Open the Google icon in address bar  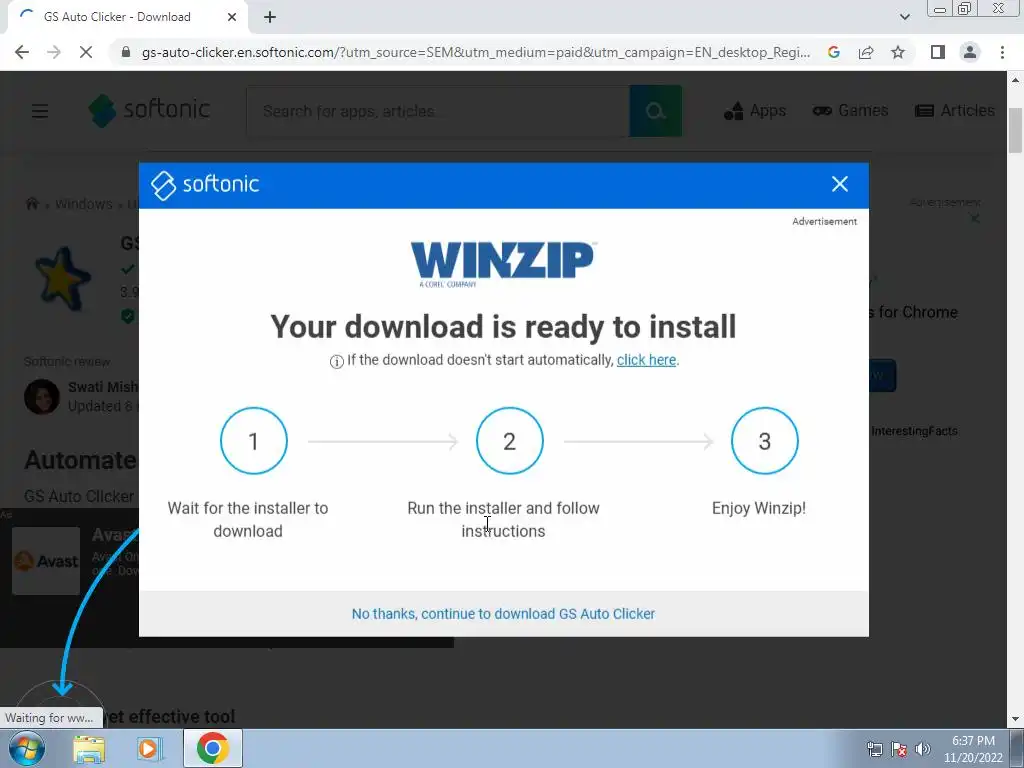coord(833,52)
